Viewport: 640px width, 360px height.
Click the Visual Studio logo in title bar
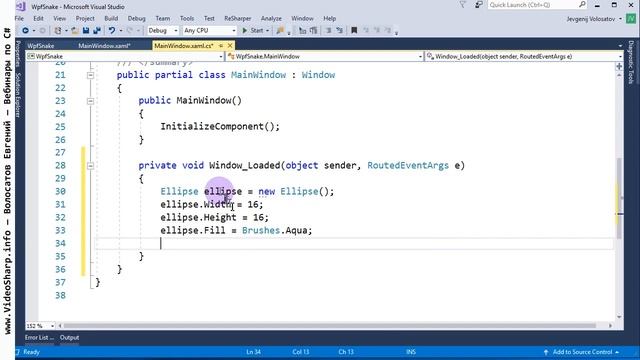(20, 6)
